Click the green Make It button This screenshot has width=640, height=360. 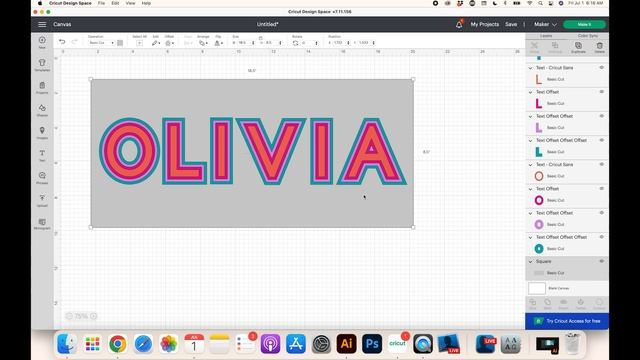pos(584,24)
